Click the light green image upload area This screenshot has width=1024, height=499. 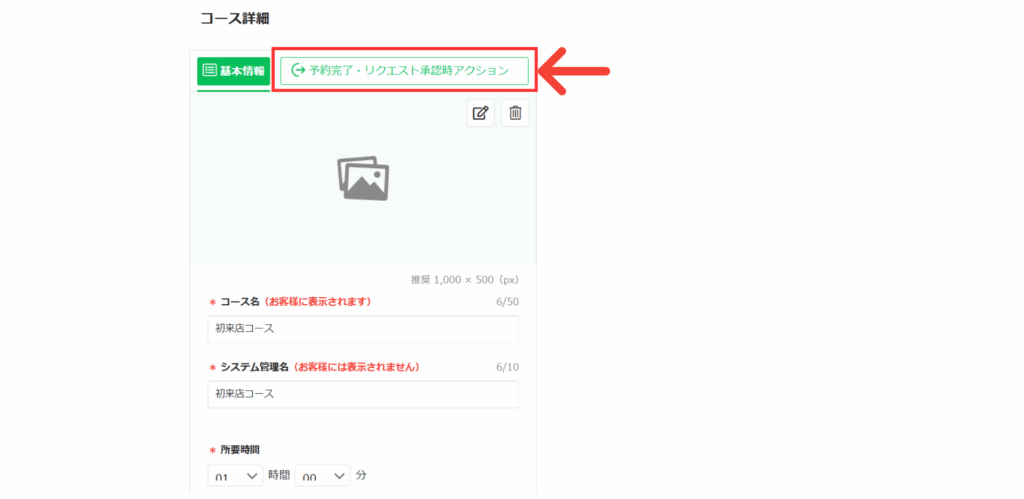click(x=280, y=220)
